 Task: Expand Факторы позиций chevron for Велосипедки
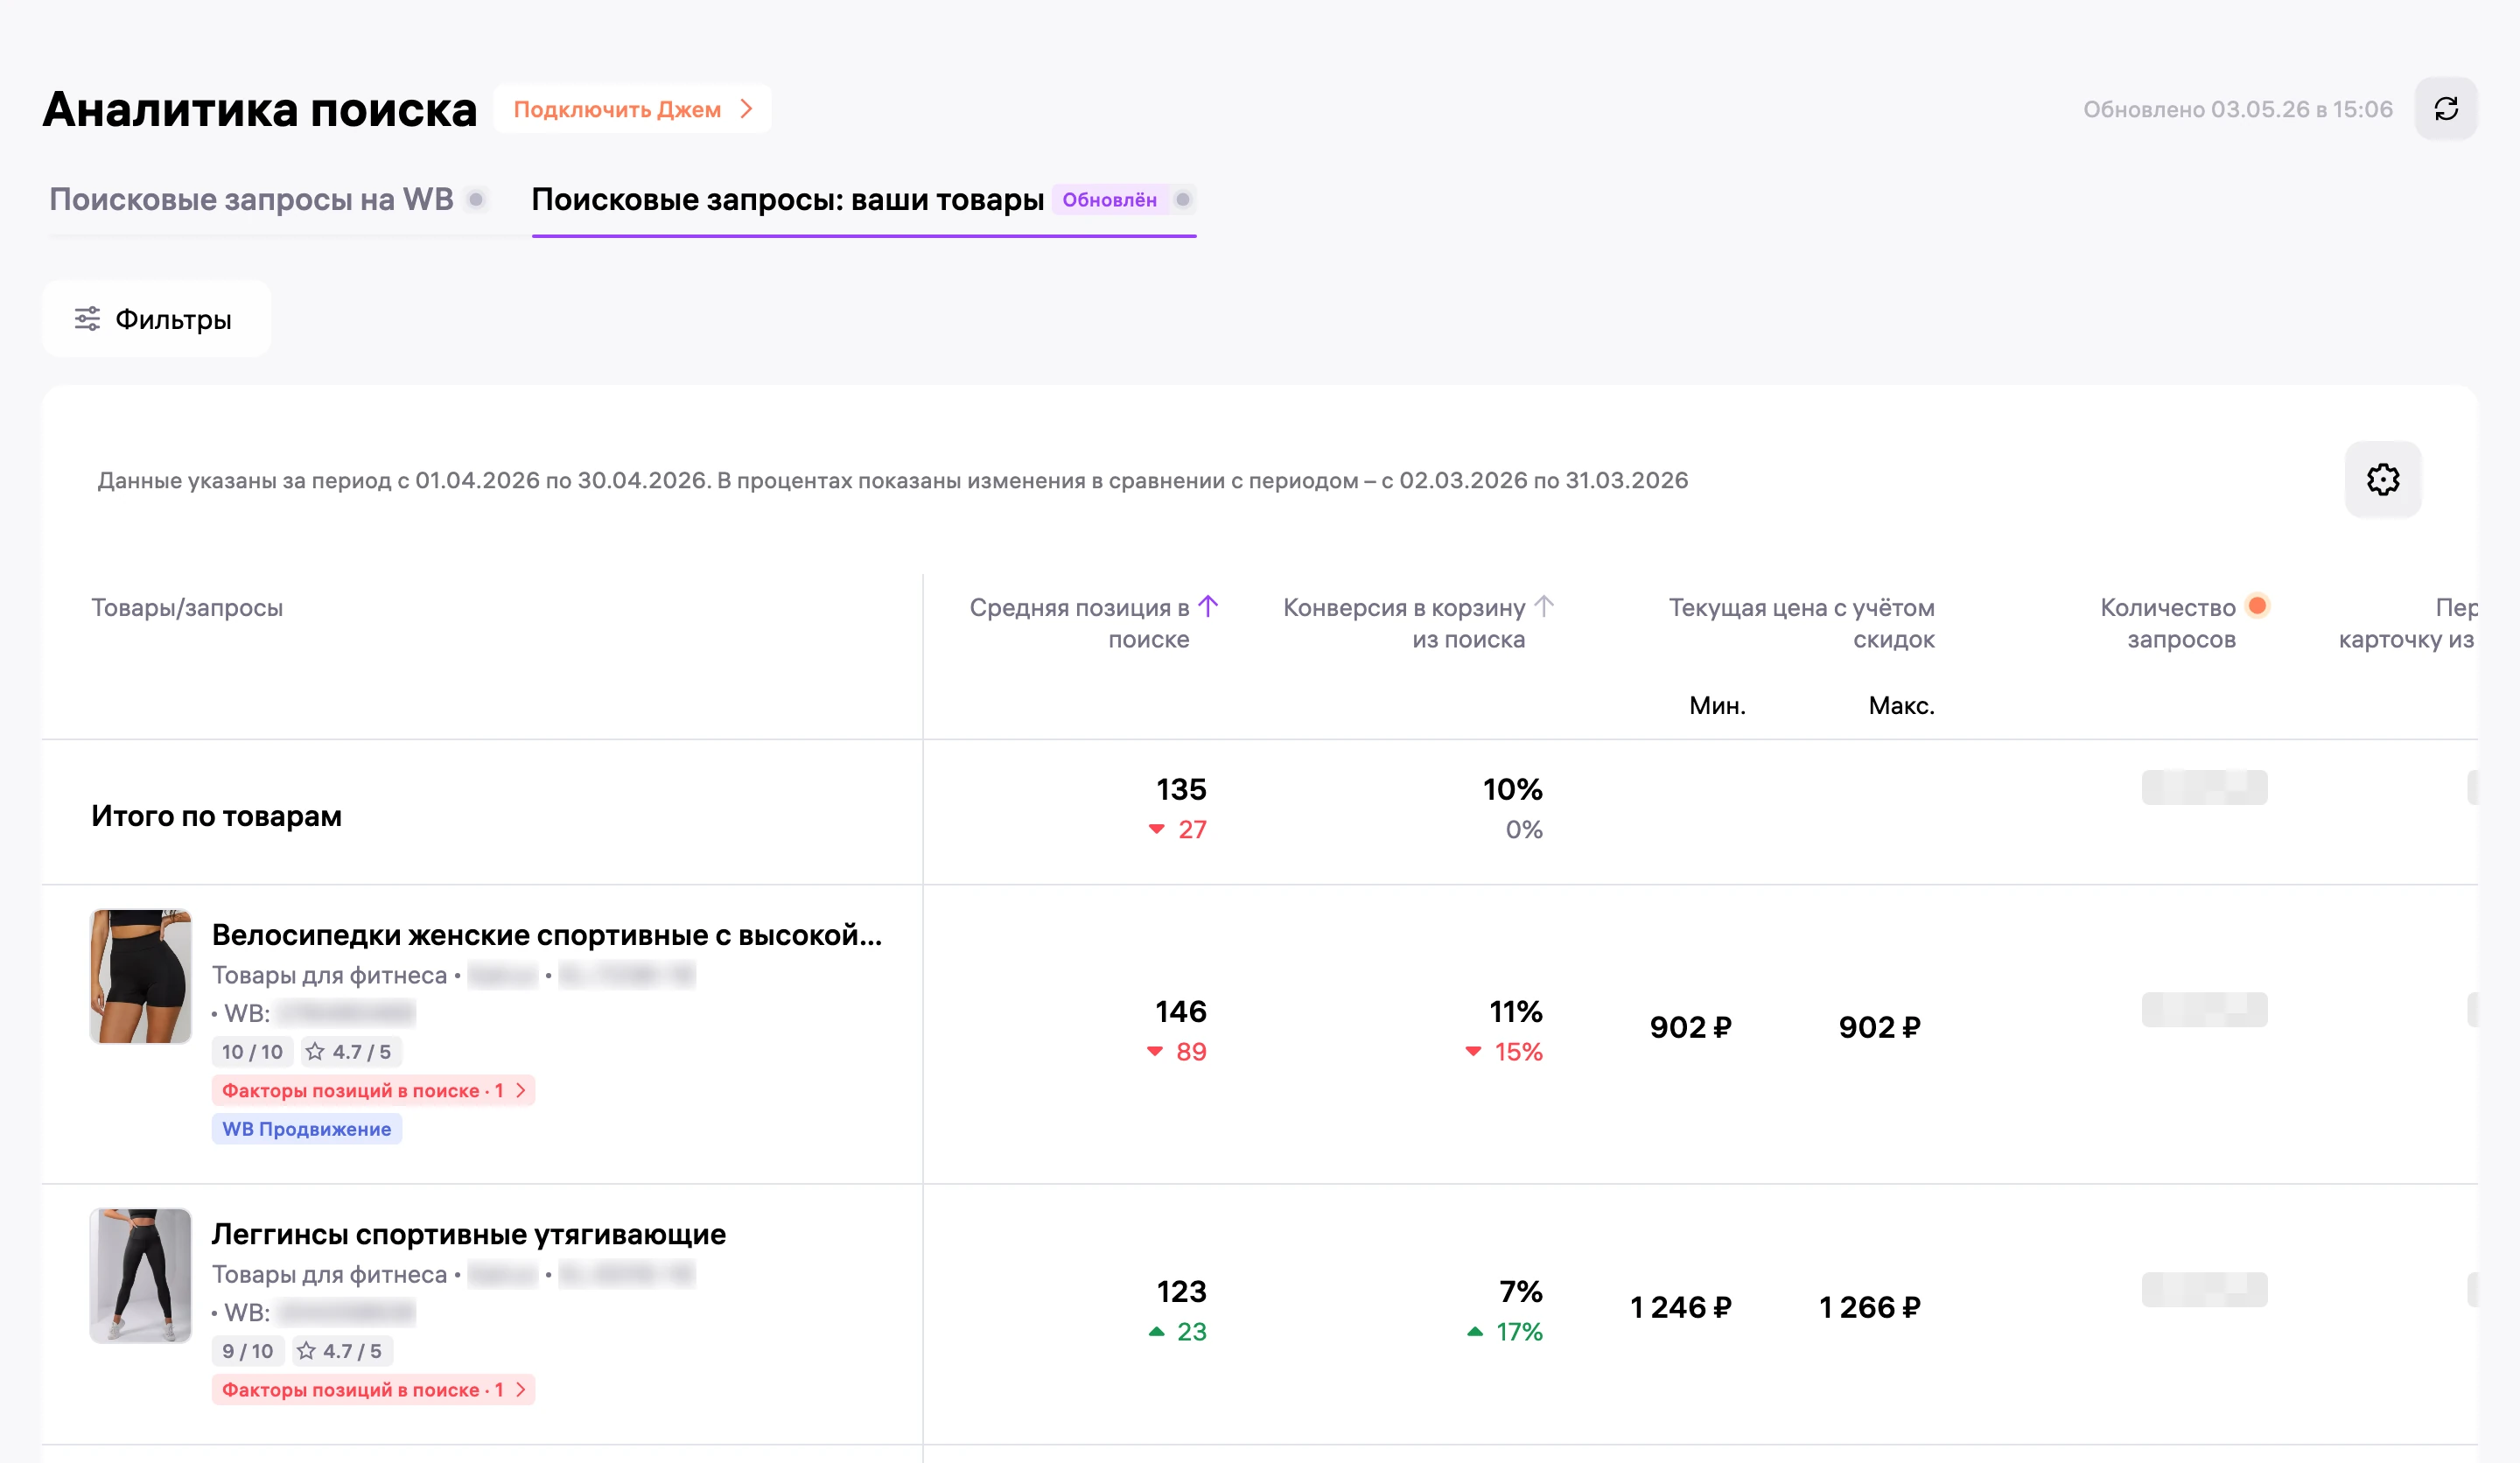coord(521,1090)
